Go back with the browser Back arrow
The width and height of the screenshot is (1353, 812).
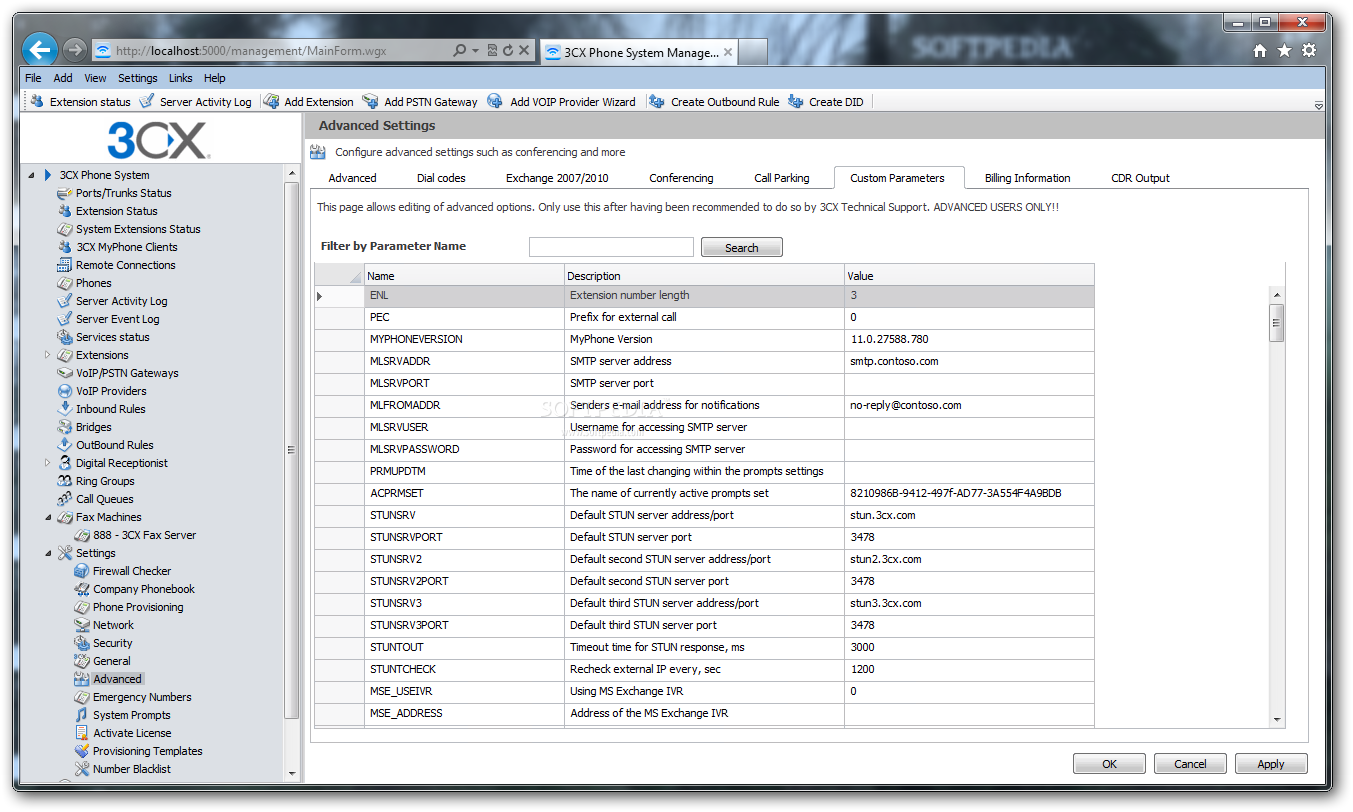click(x=41, y=50)
